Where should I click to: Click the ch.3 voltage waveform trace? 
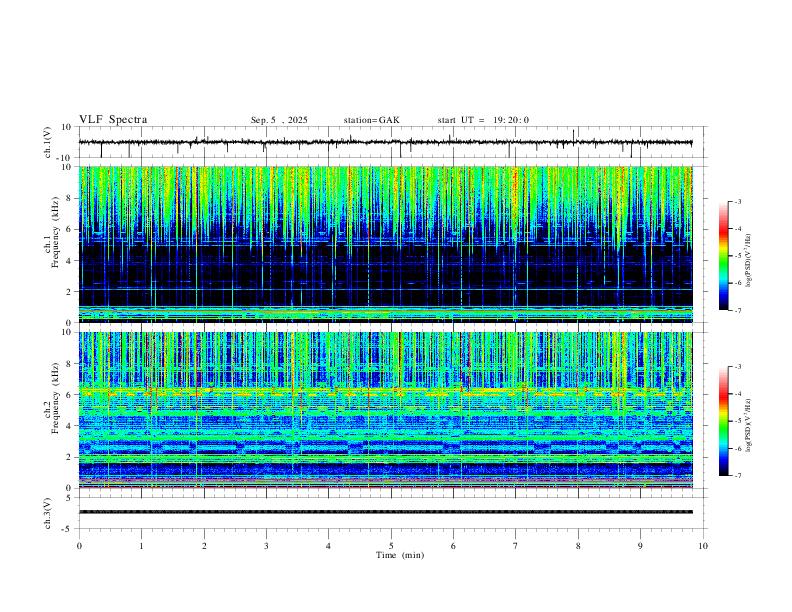coord(385,512)
